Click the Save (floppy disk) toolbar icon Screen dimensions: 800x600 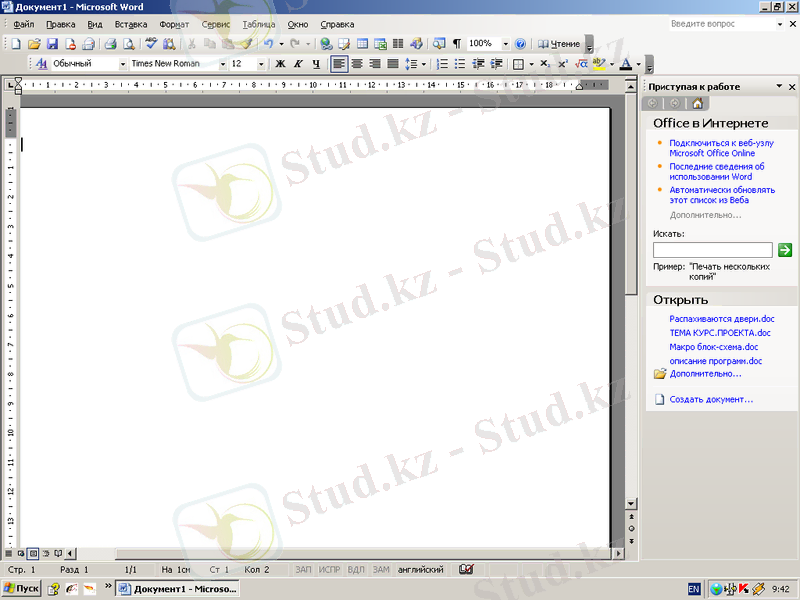52,44
